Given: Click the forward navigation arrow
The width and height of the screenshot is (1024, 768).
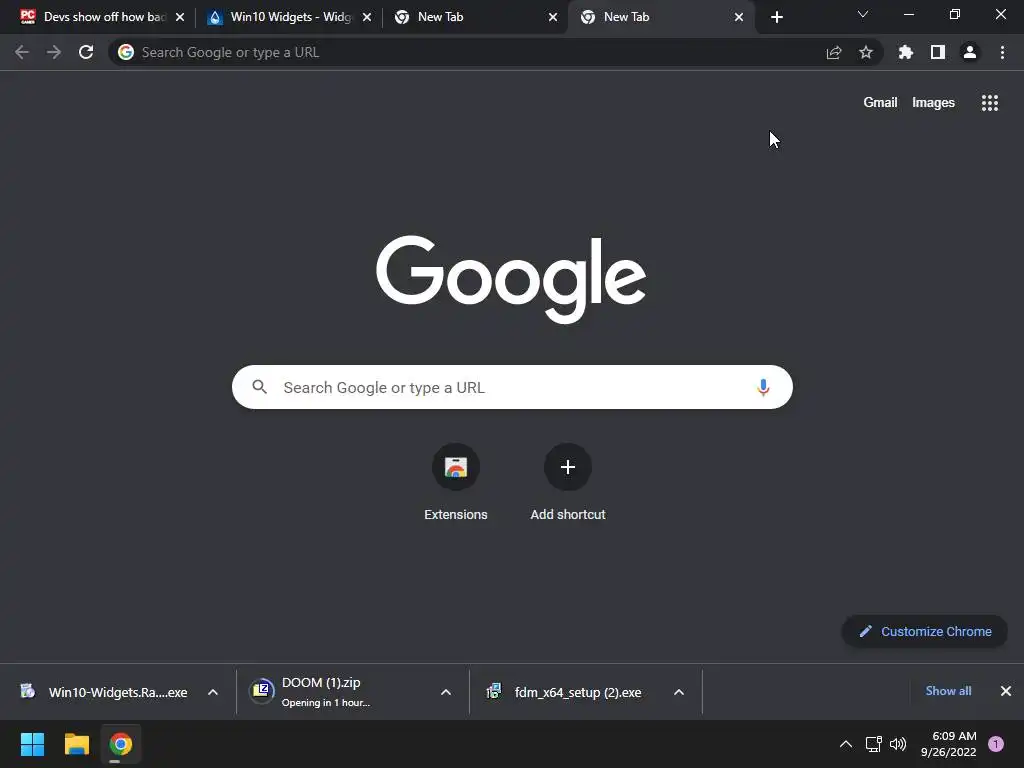Looking at the screenshot, I should pos(54,52).
